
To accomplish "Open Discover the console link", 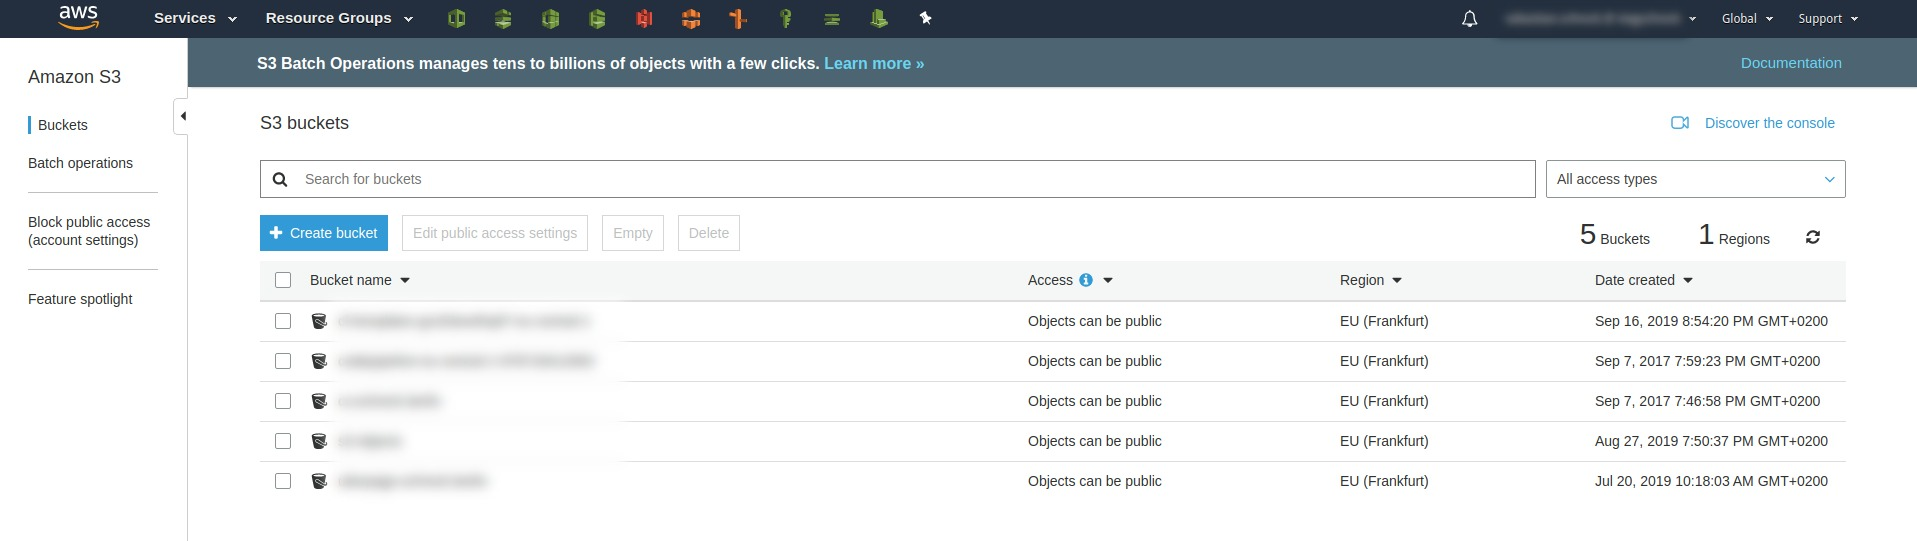I will click(x=1770, y=123).
